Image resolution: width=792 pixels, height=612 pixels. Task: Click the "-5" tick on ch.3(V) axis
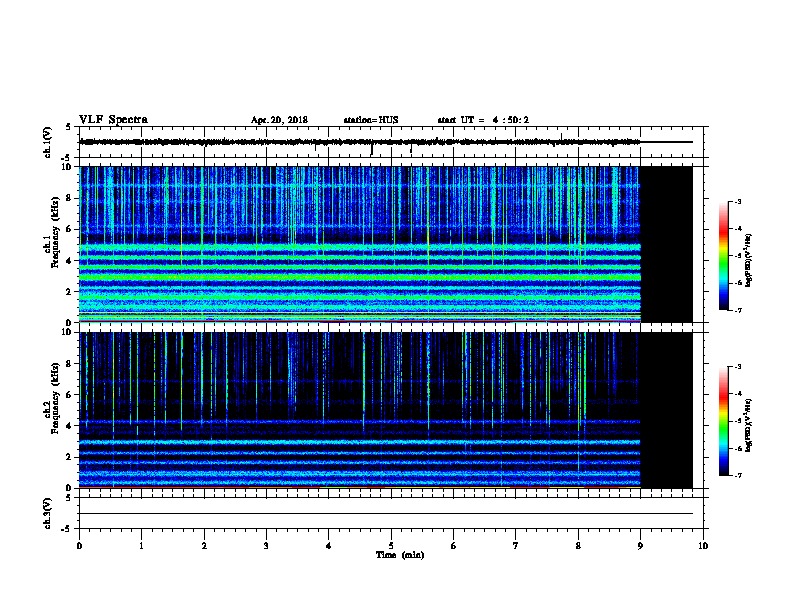pos(67,529)
